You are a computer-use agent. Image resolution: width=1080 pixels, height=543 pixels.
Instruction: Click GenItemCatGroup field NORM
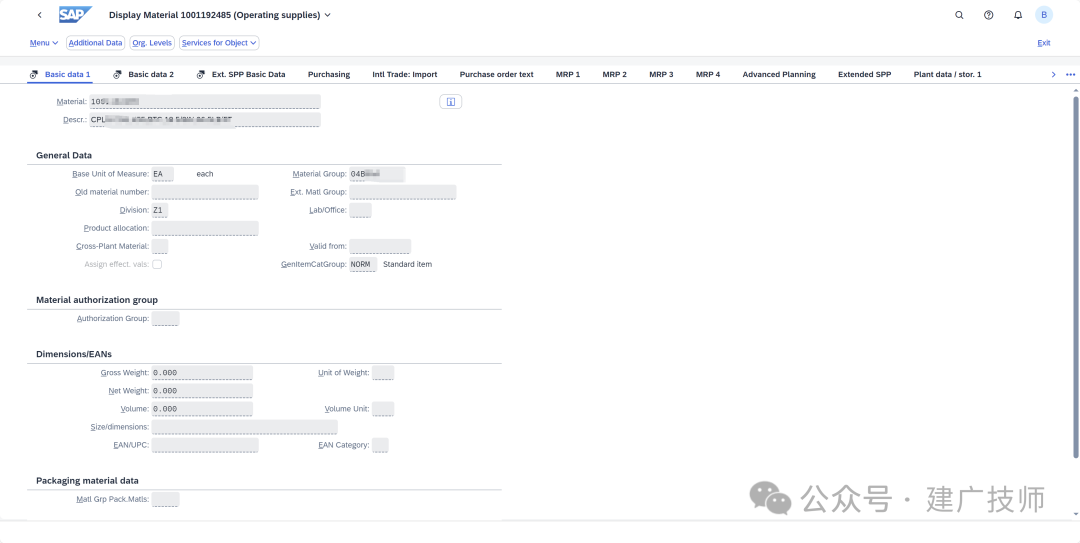(x=363, y=265)
